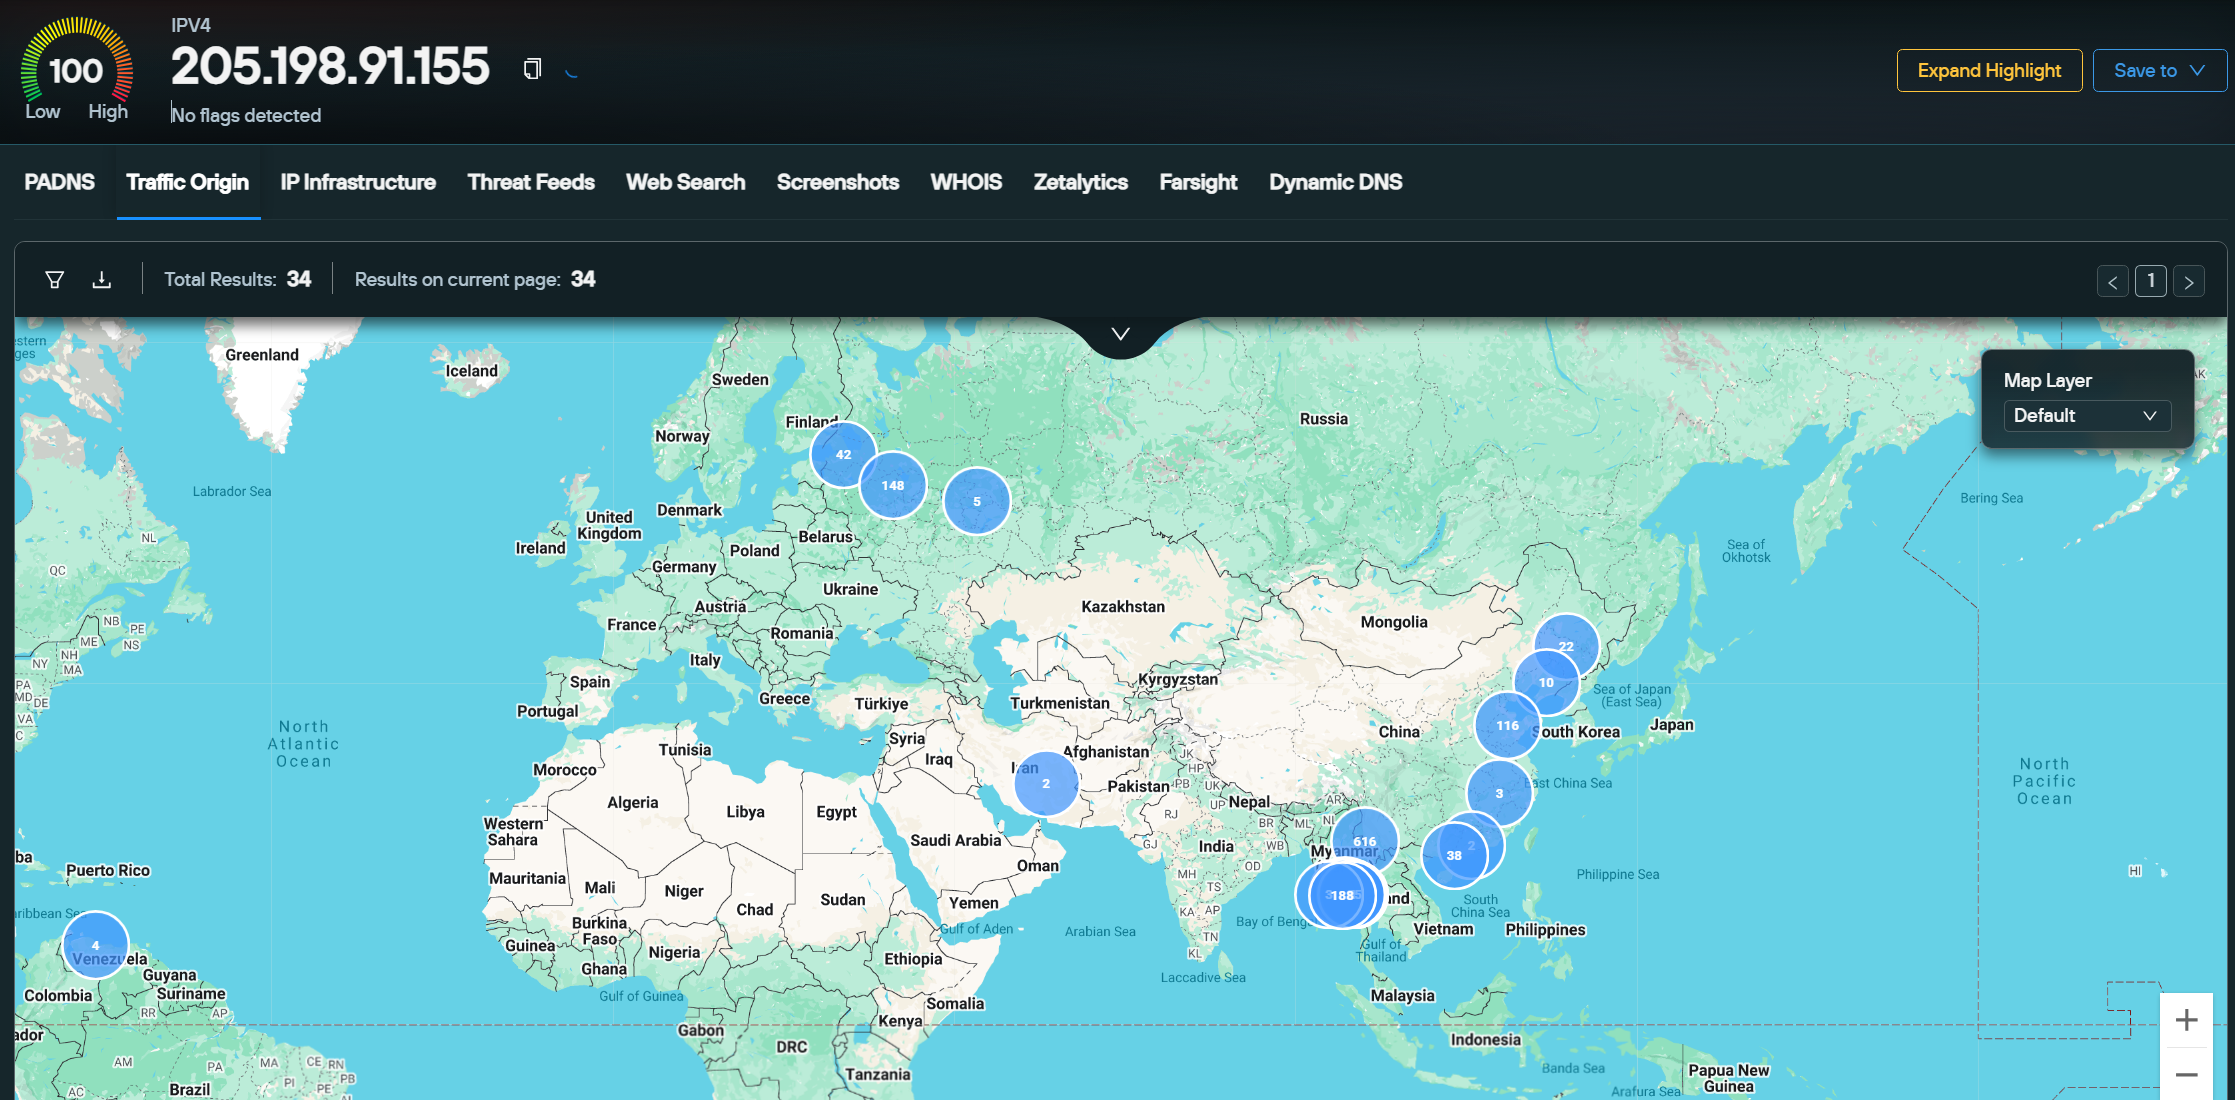This screenshot has width=2235, height=1100.
Task: Download the traffic origin results
Action: click(101, 279)
